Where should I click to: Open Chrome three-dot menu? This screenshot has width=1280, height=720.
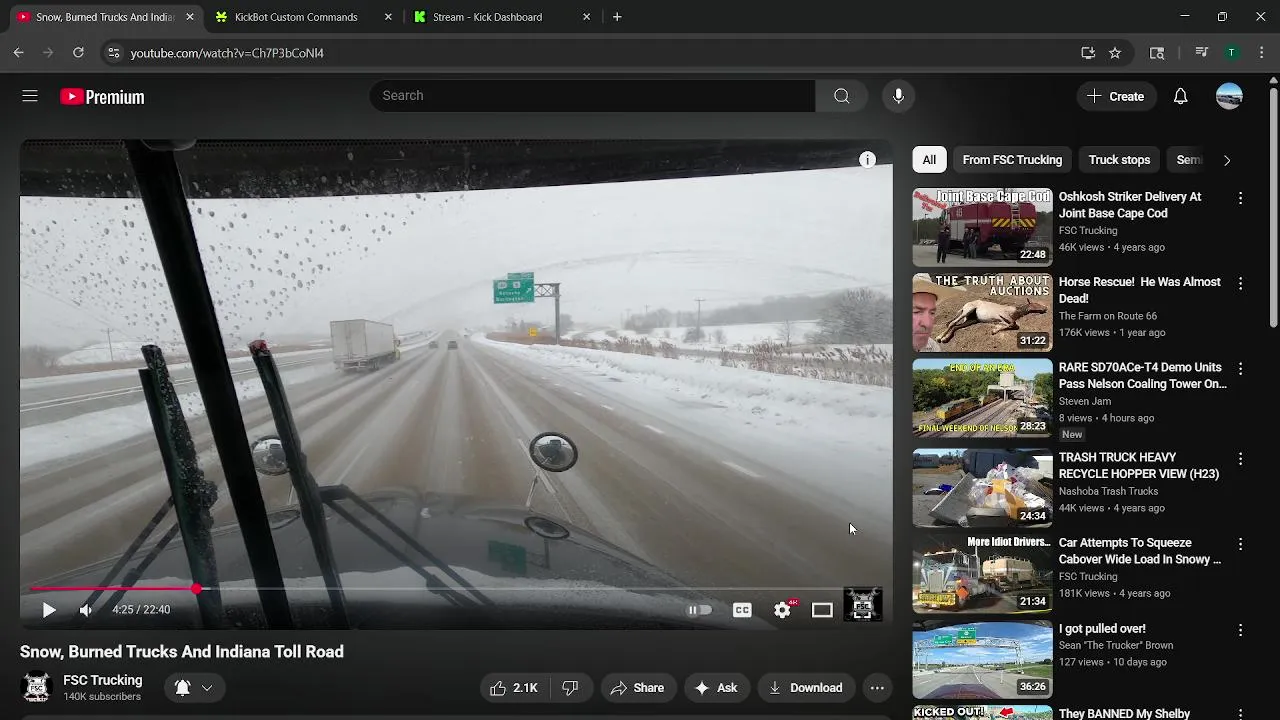1262,53
